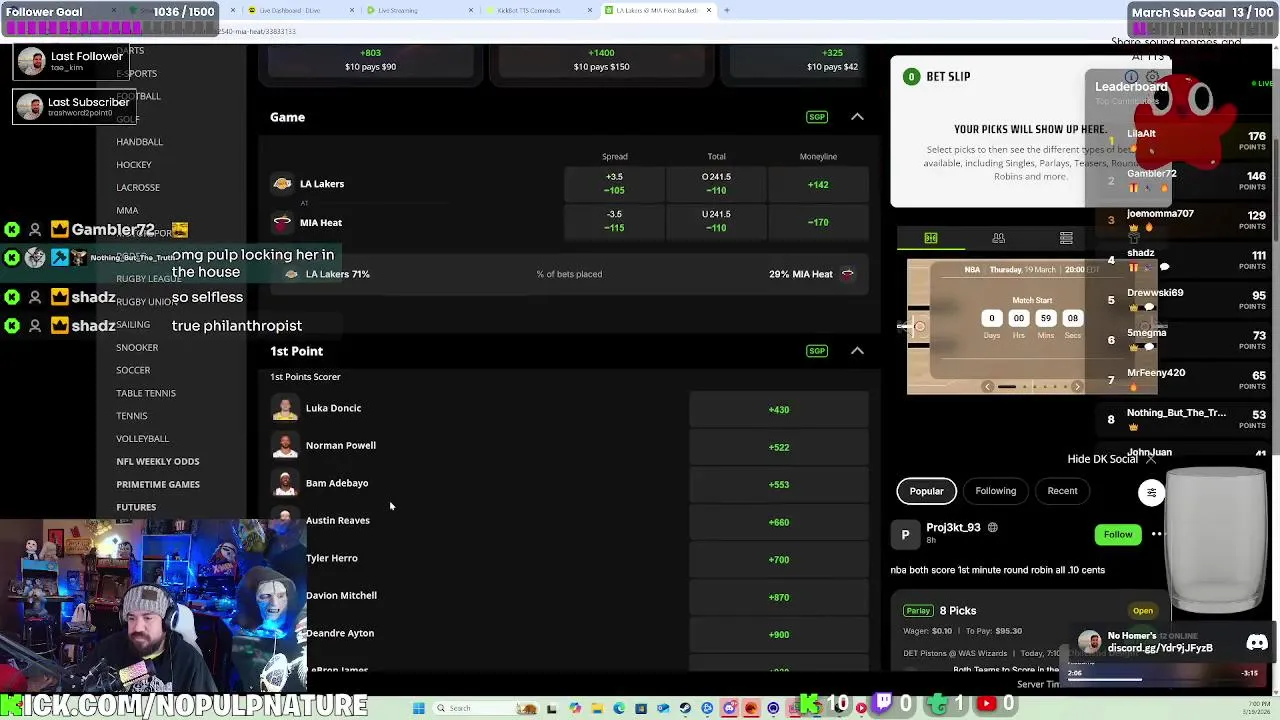
Task: Follow user Proj3kt_93
Action: pos(1118,535)
